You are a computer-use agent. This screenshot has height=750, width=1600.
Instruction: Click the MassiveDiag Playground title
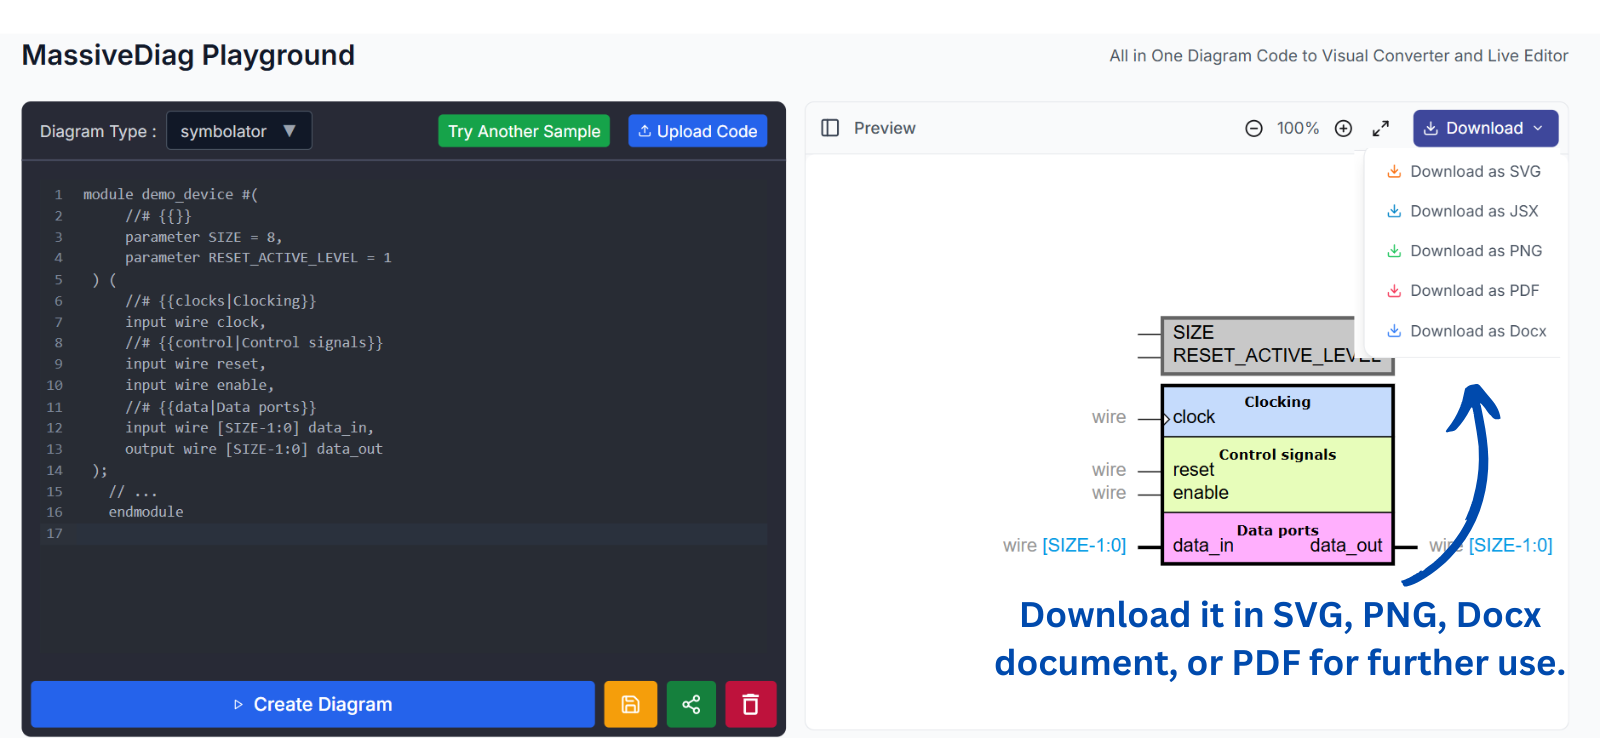188,55
